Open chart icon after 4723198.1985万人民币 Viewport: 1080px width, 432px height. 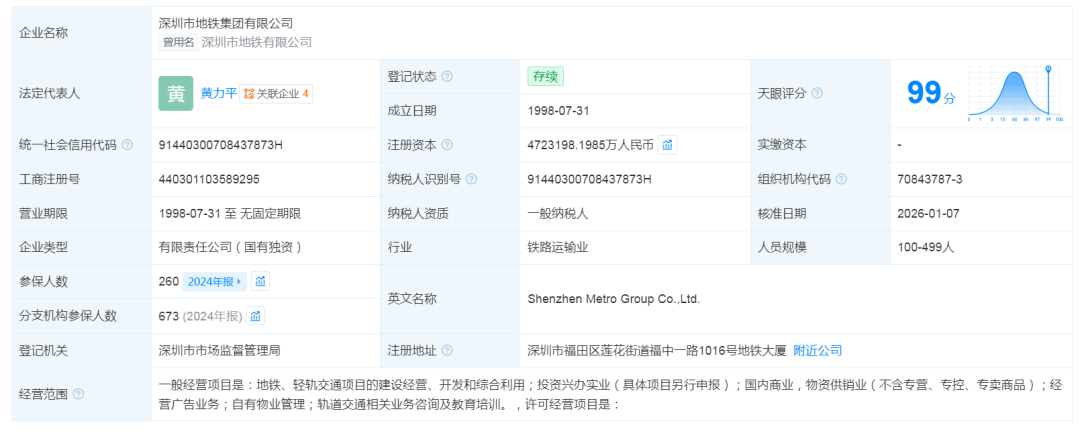tap(667, 145)
